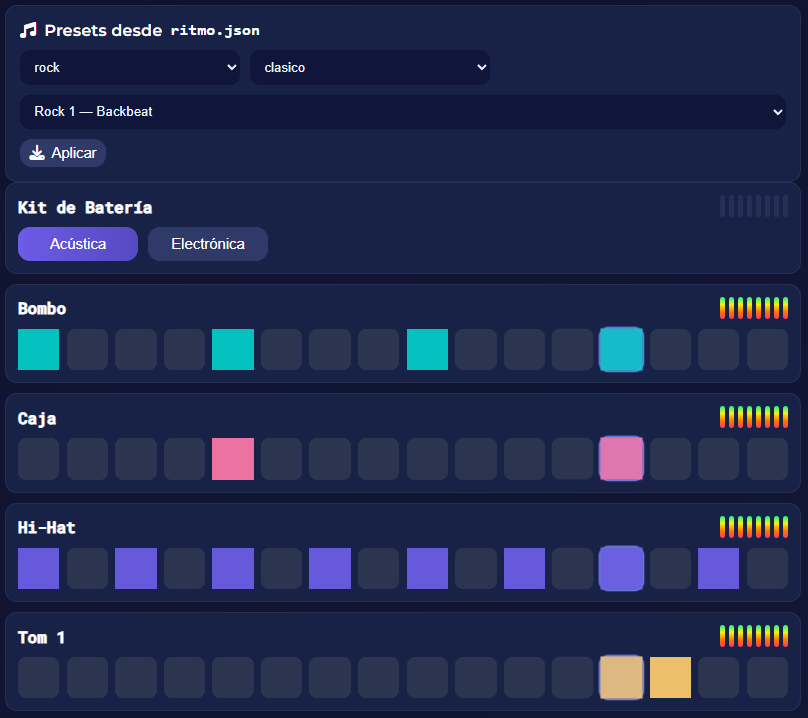808x718 pixels.
Task: Remove the orange Tom 1 hit on step fourteen
Action: tap(670, 677)
